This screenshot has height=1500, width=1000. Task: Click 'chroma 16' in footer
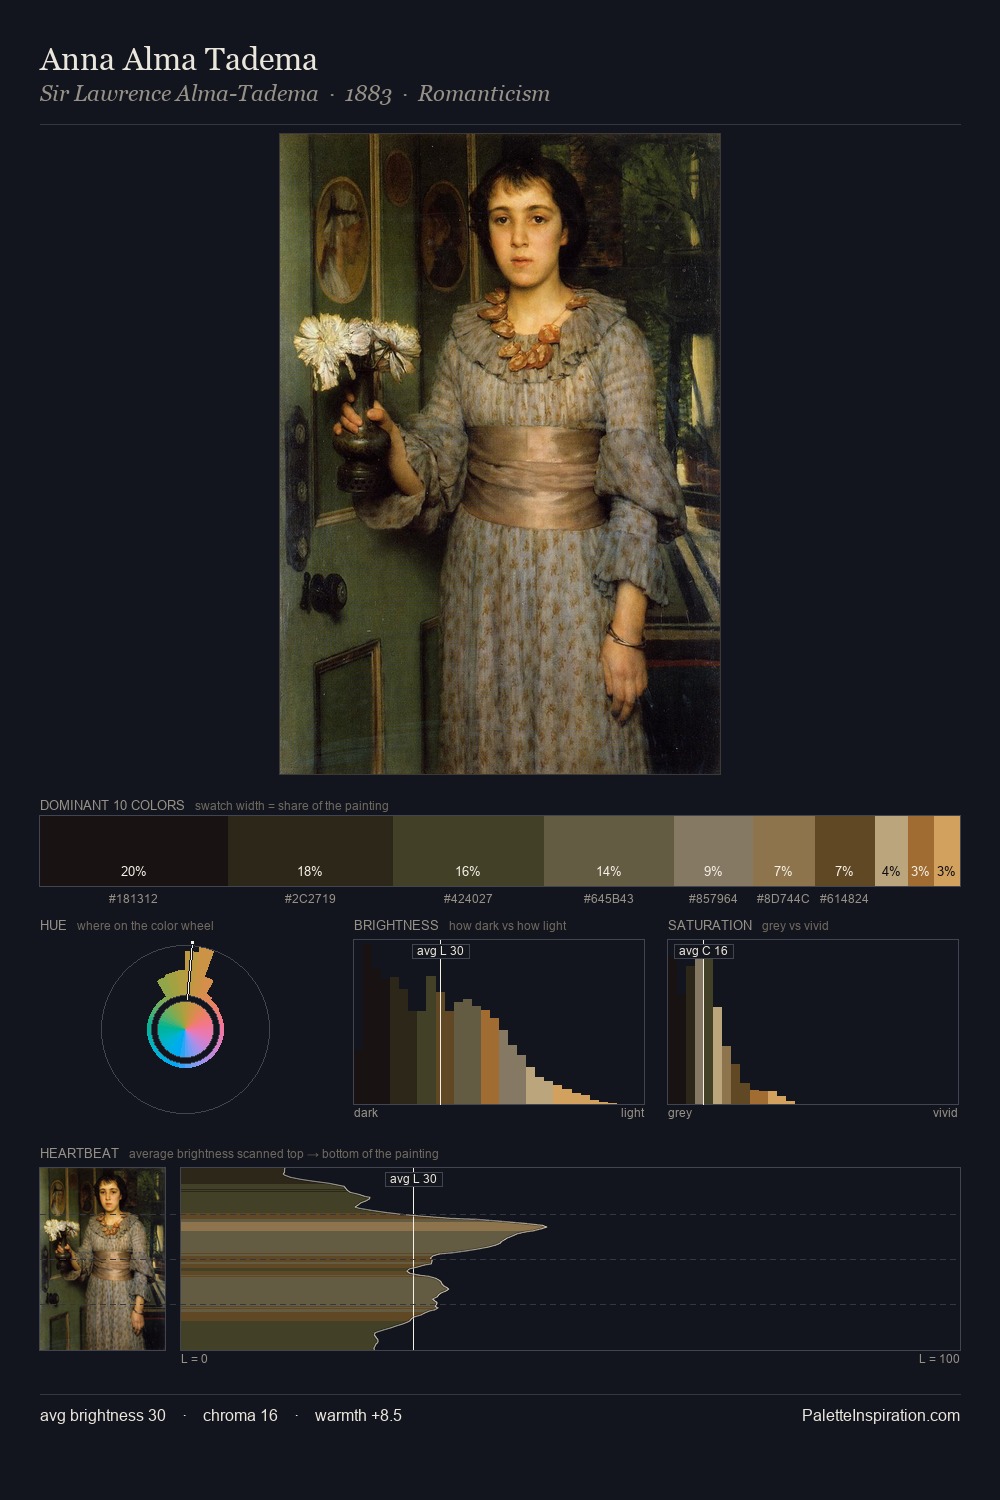240,1415
